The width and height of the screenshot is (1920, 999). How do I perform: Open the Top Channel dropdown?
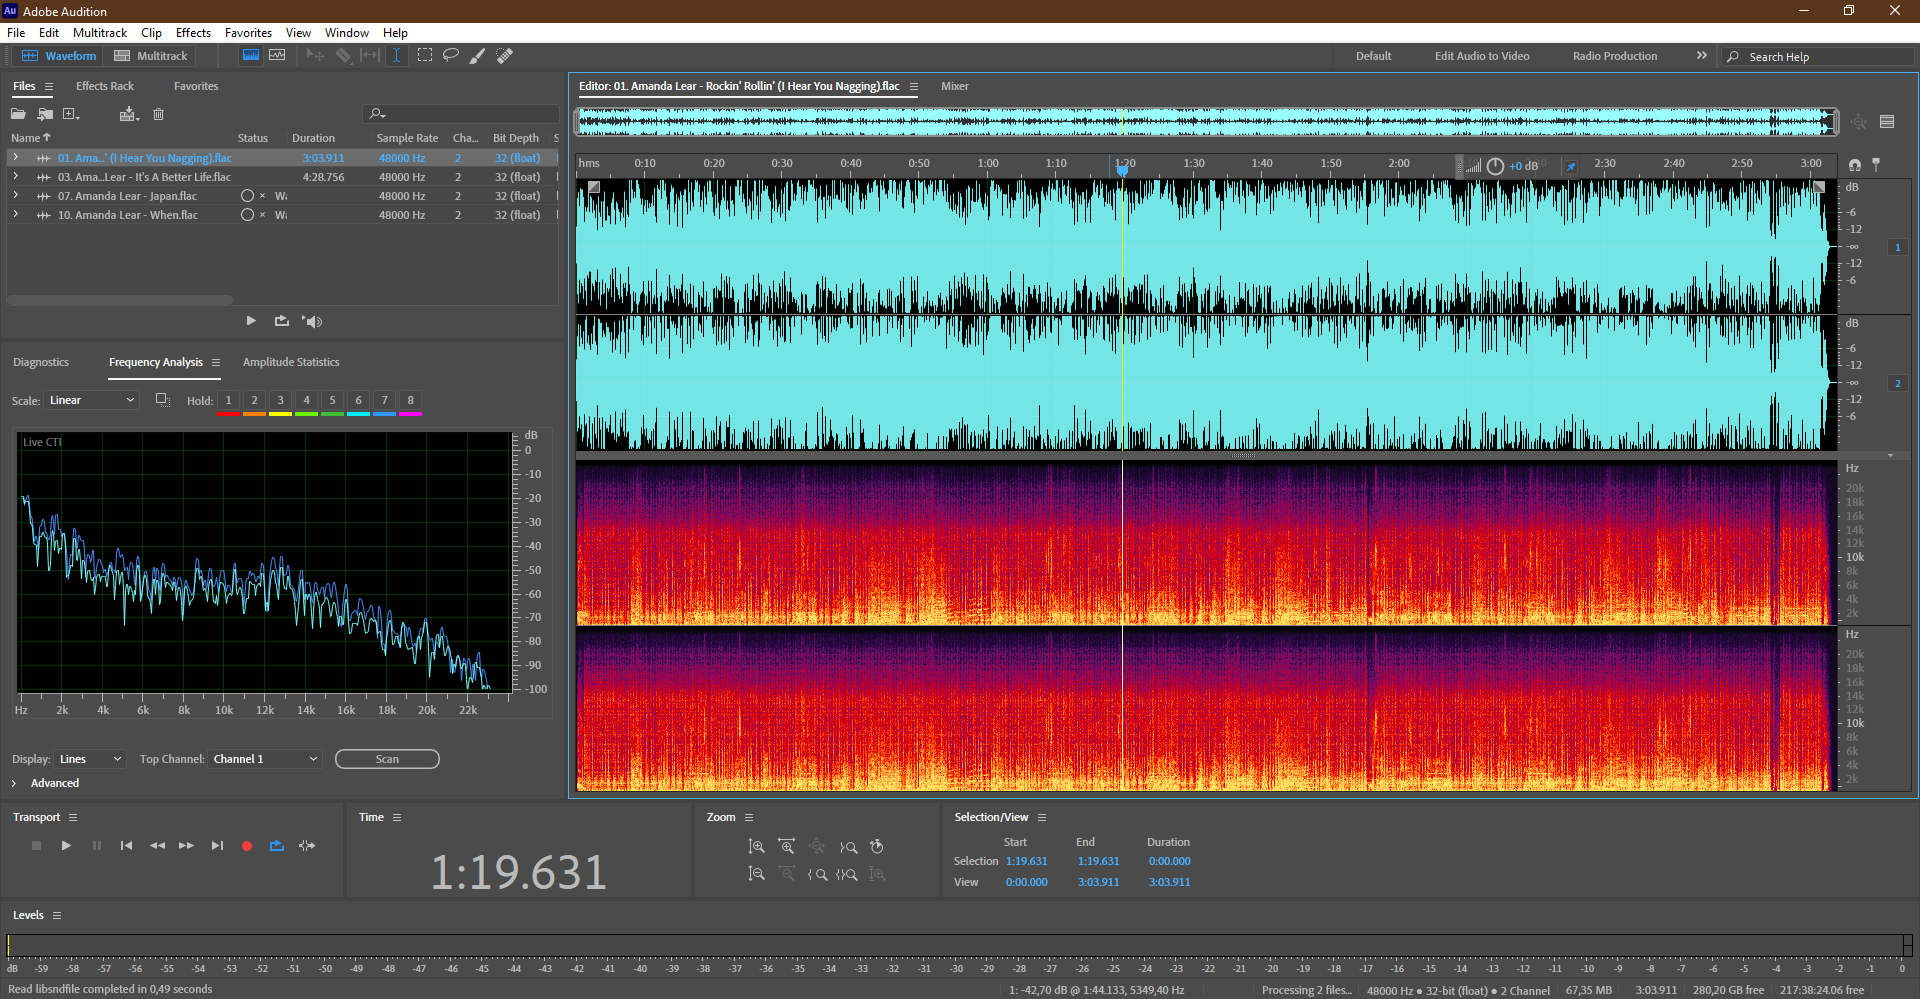(265, 760)
